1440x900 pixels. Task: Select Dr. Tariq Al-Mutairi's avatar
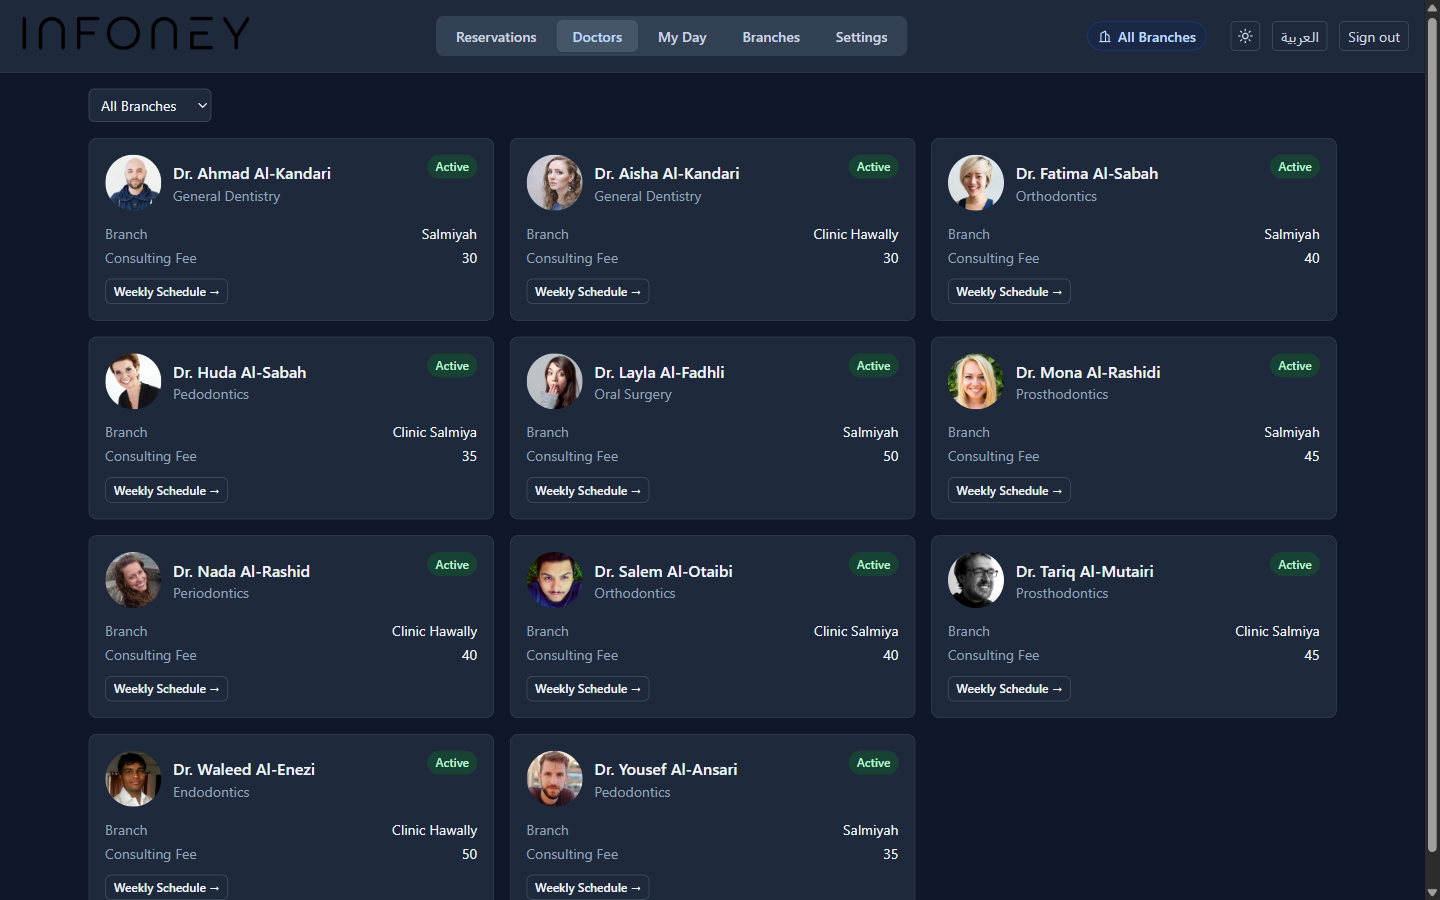click(x=976, y=580)
